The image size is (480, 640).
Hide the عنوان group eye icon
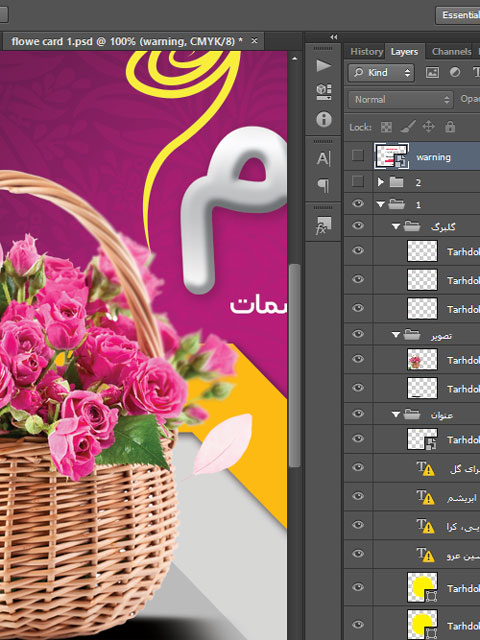point(358,413)
